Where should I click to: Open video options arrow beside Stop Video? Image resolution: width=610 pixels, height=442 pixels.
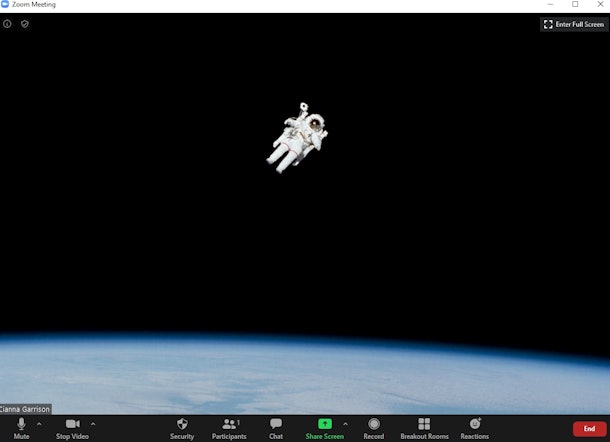tap(93, 424)
